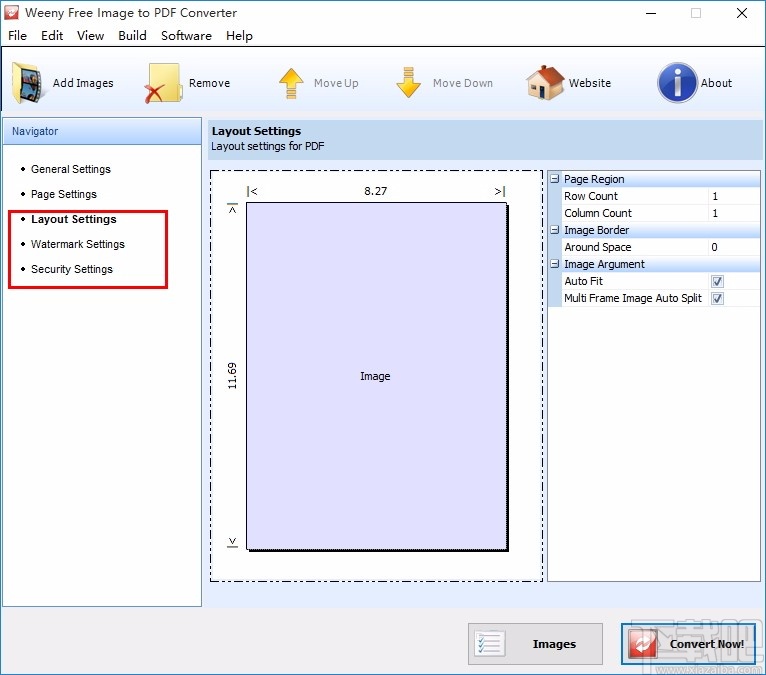This screenshot has width=766, height=675.
Task: Click the 11.69 page height value
Action: tap(232, 376)
